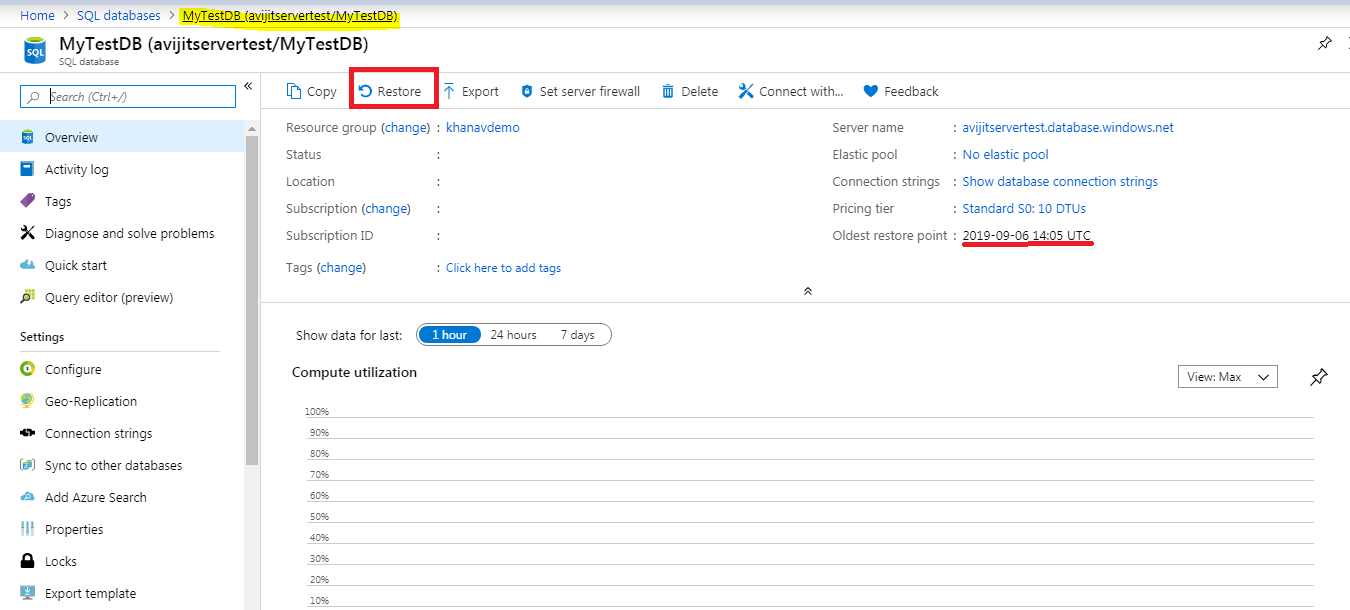Switch chart range to 24 hours
1350x610 pixels.
[513, 335]
